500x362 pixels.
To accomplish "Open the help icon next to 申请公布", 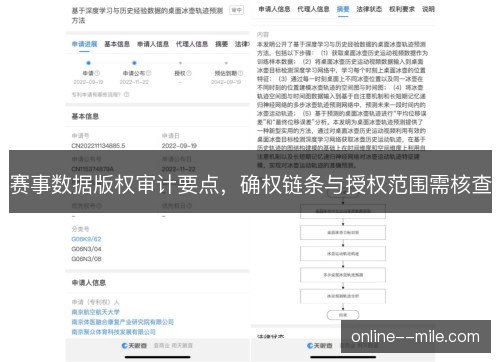I will [149, 73].
